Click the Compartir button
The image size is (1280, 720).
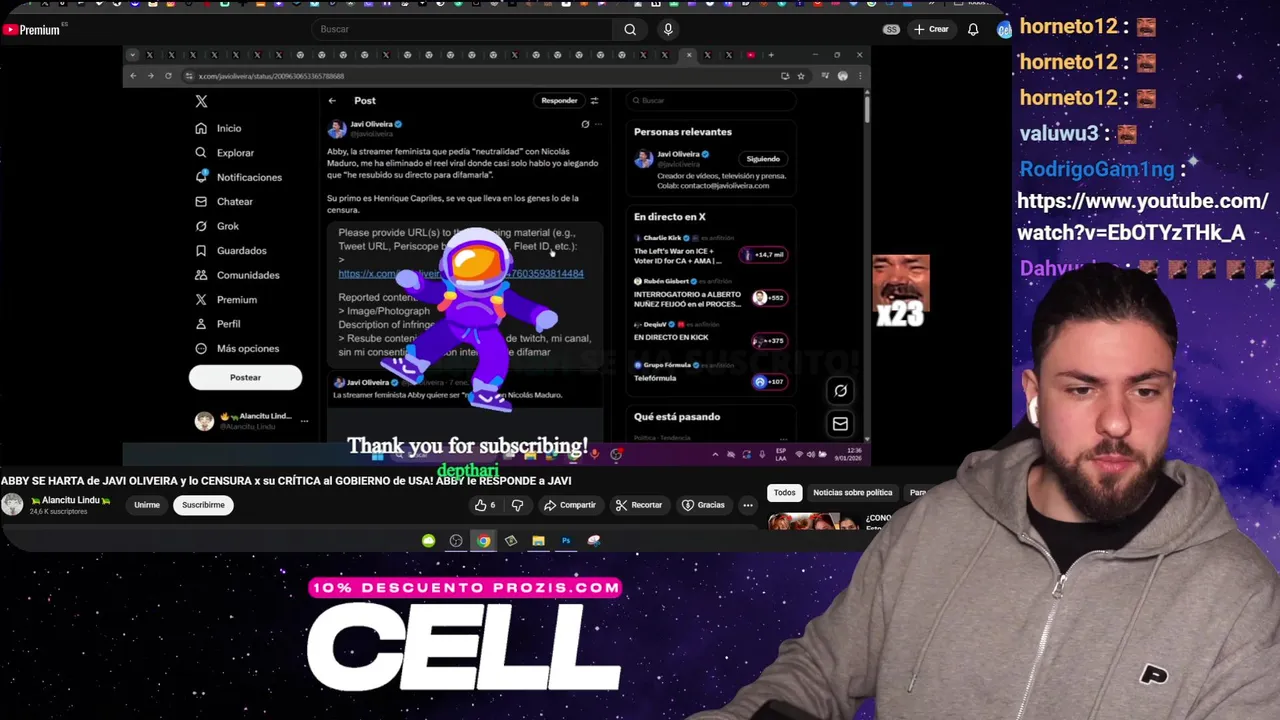click(x=569, y=505)
